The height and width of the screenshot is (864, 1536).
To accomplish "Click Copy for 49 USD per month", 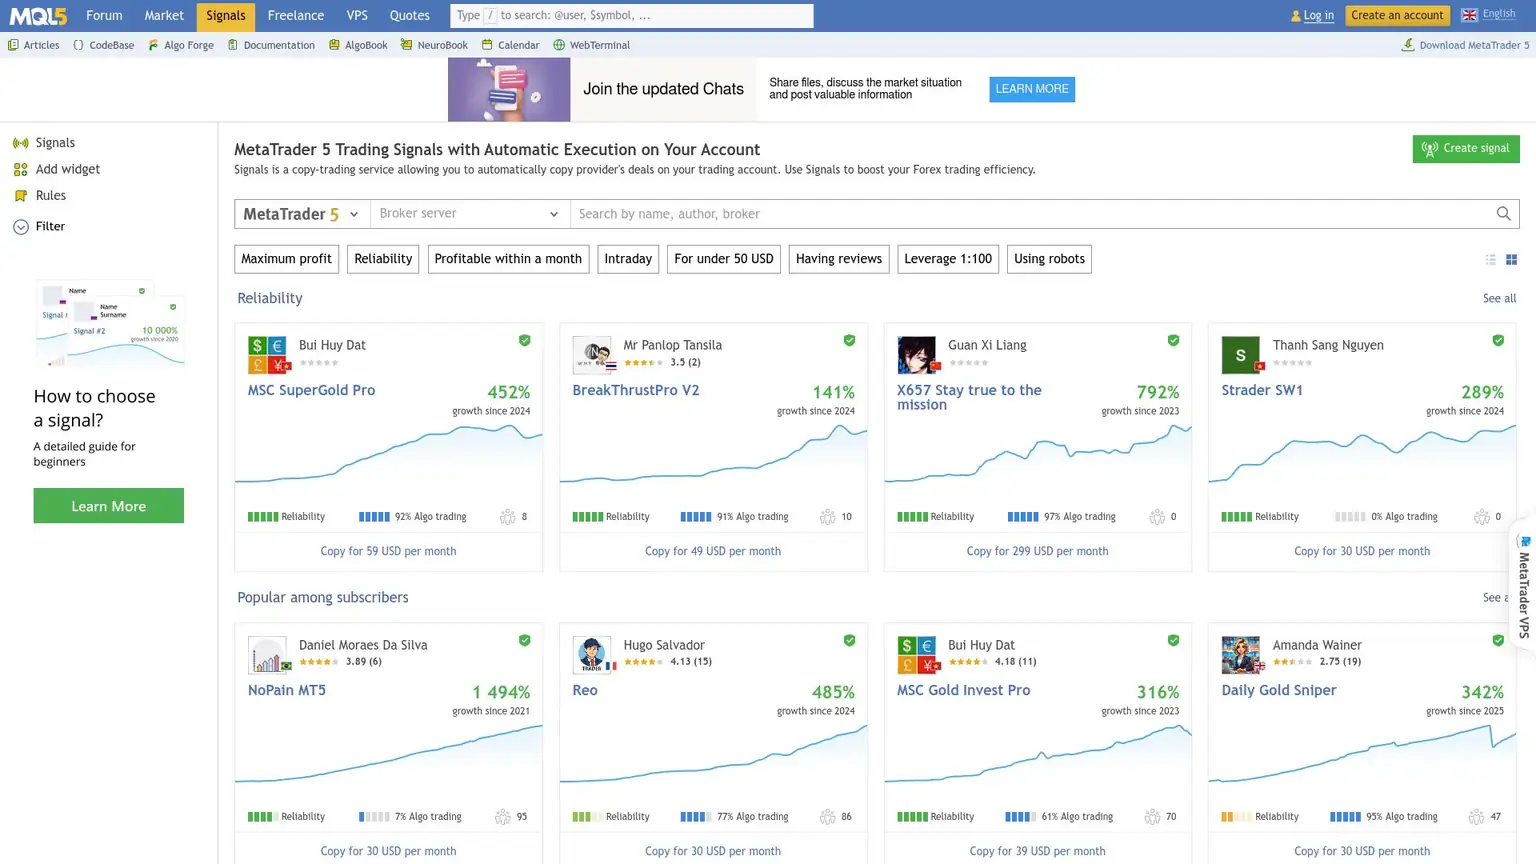I will point(713,551).
